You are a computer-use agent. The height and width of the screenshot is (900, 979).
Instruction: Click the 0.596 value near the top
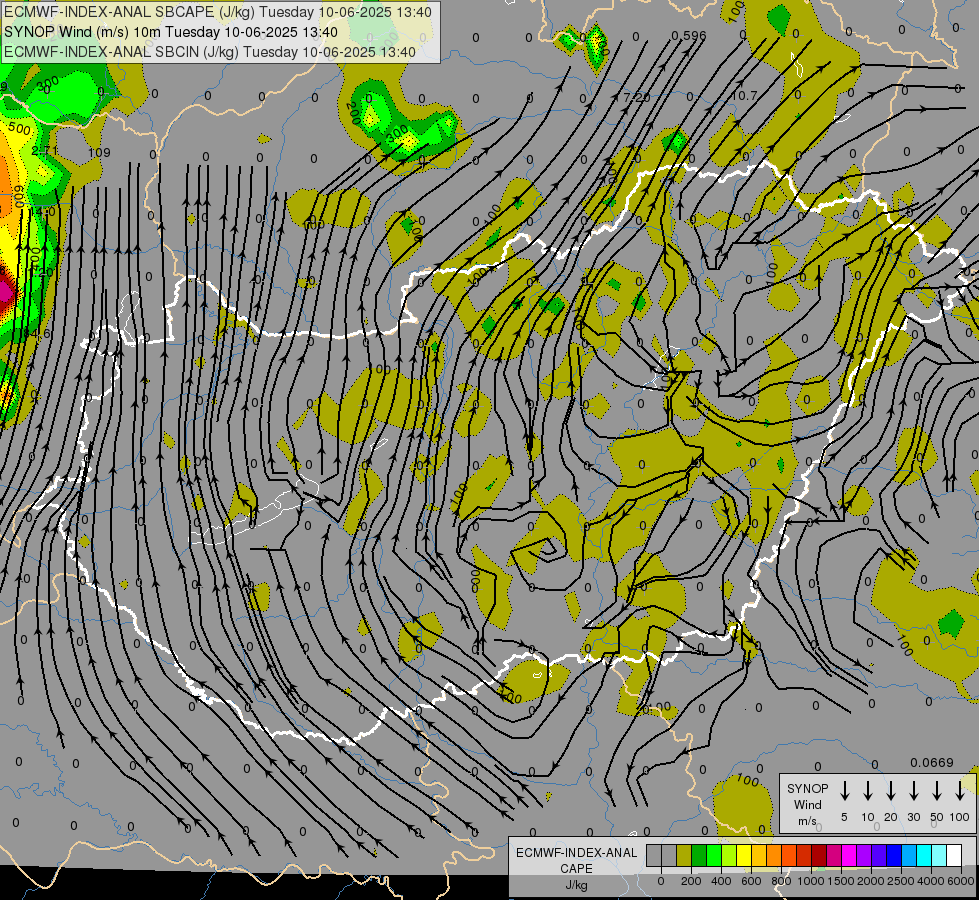click(689, 36)
